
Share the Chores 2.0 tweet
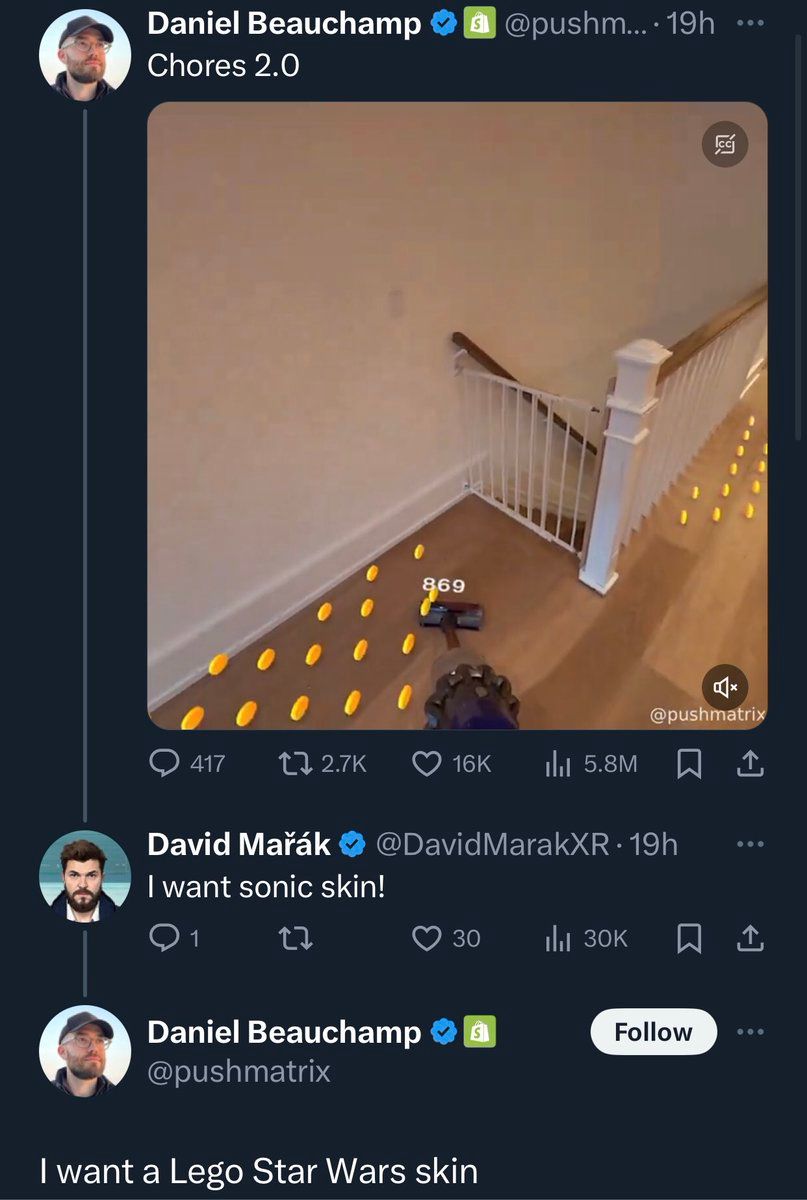point(750,764)
